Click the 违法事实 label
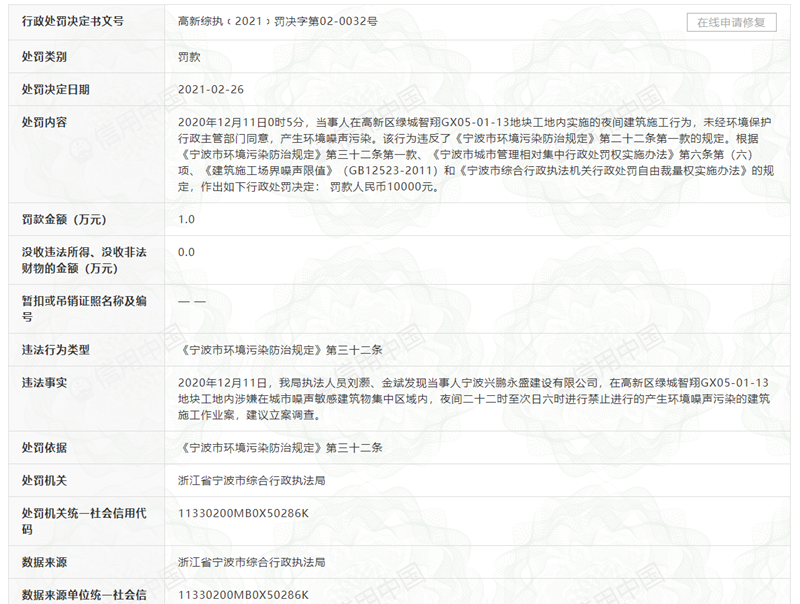This screenshot has width=800, height=604. (44, 383)
